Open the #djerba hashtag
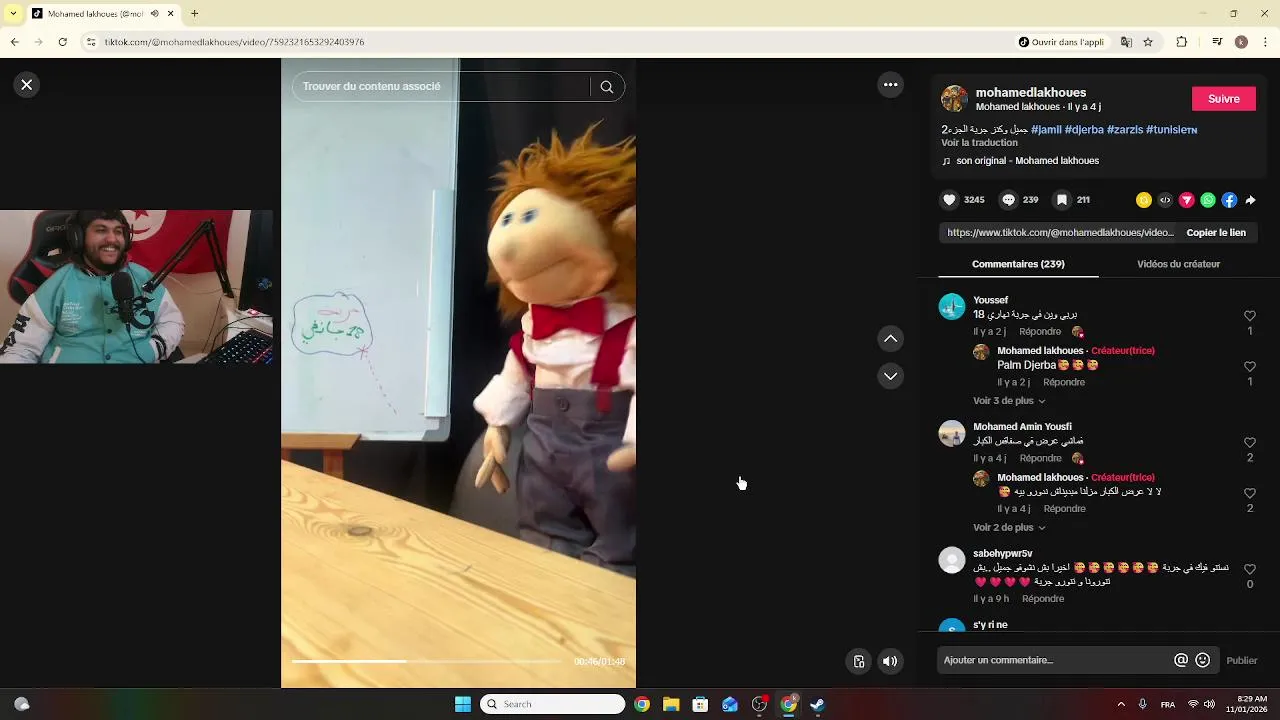 1084,129
